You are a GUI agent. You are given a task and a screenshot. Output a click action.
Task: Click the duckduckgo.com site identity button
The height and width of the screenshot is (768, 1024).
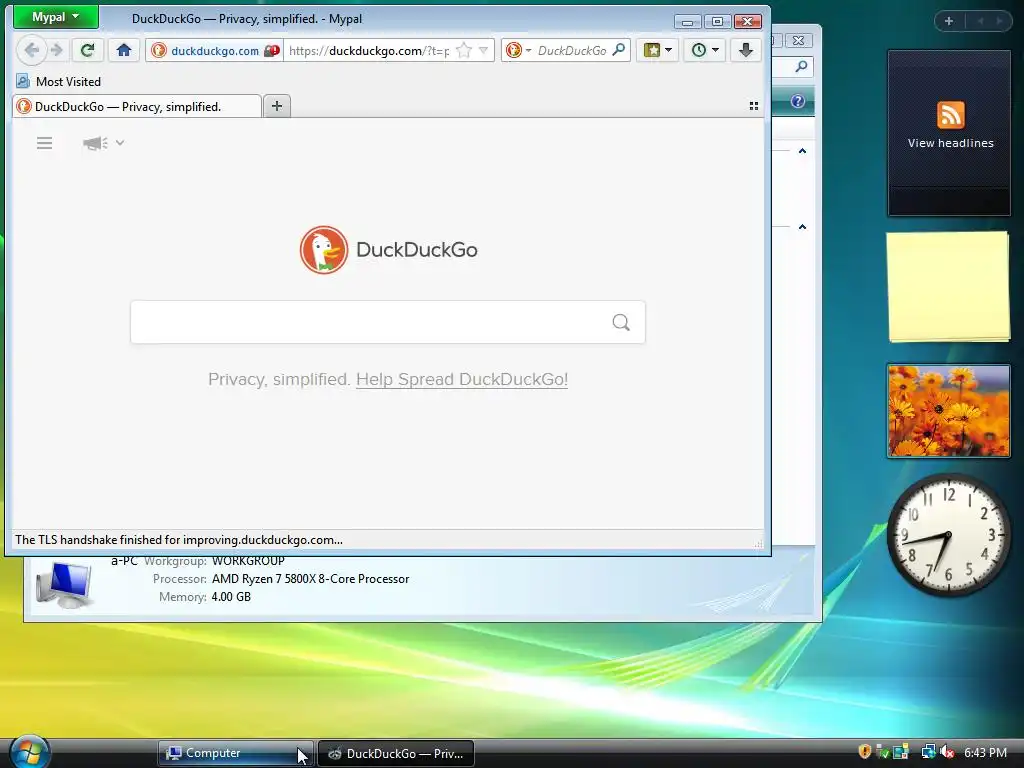[x=215, y=50]
